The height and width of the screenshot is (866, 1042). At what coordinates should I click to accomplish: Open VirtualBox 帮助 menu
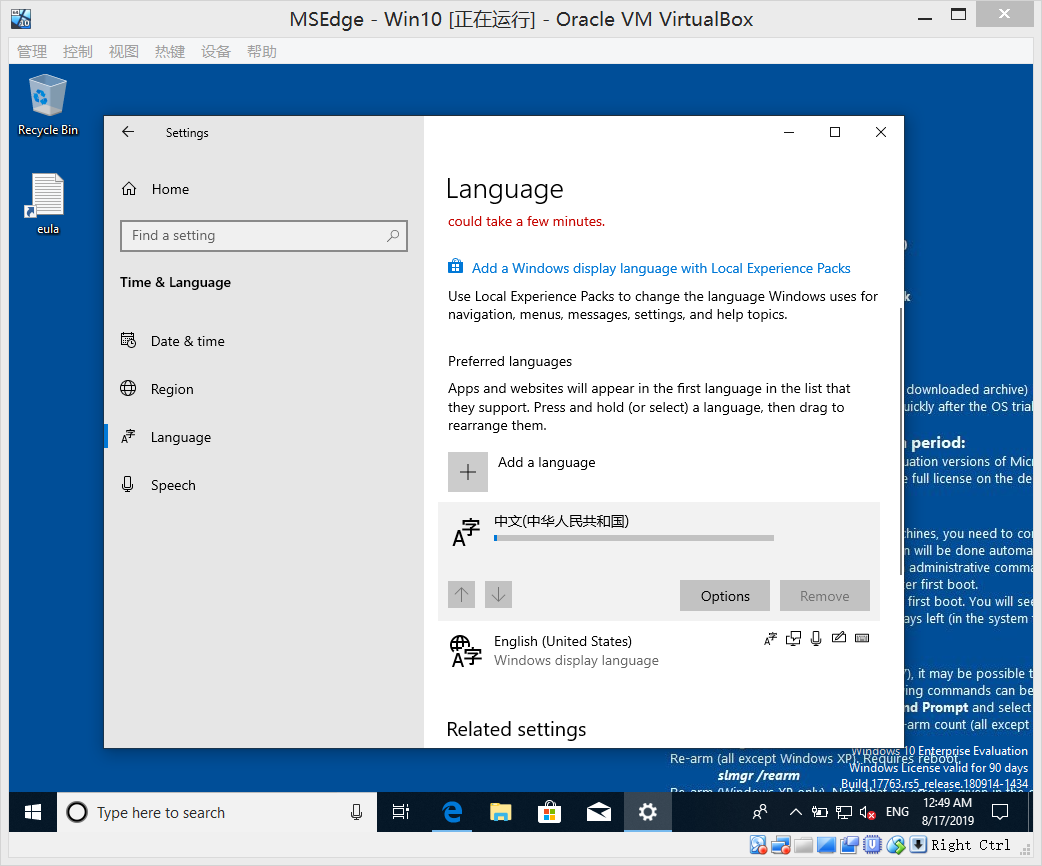point(262,52)
